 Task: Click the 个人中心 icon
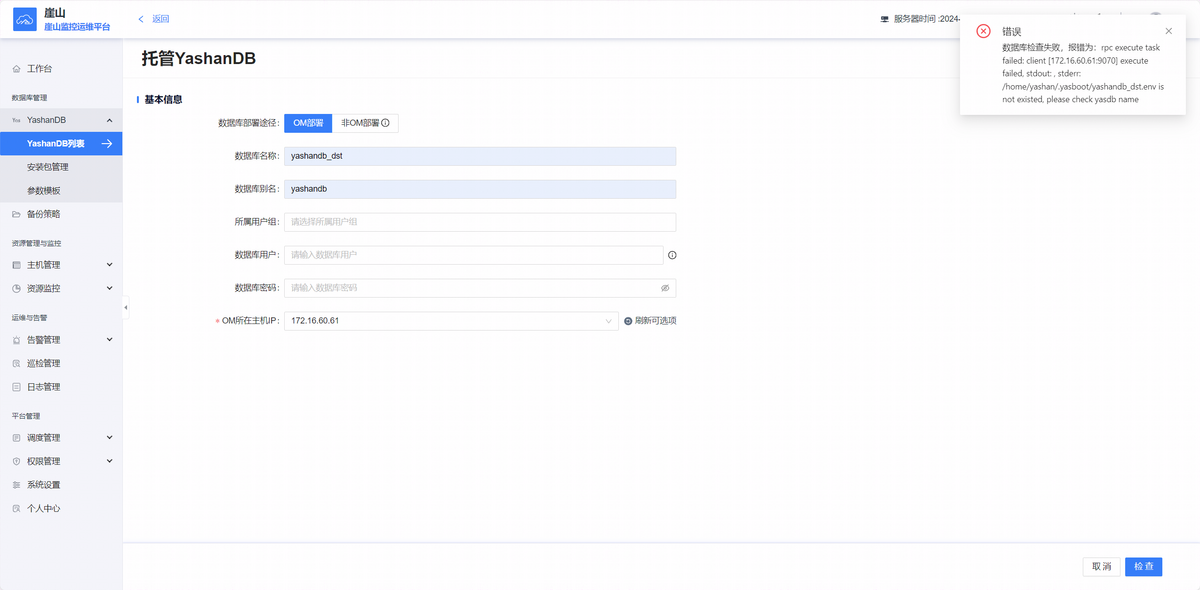click(x=16, y=508)
